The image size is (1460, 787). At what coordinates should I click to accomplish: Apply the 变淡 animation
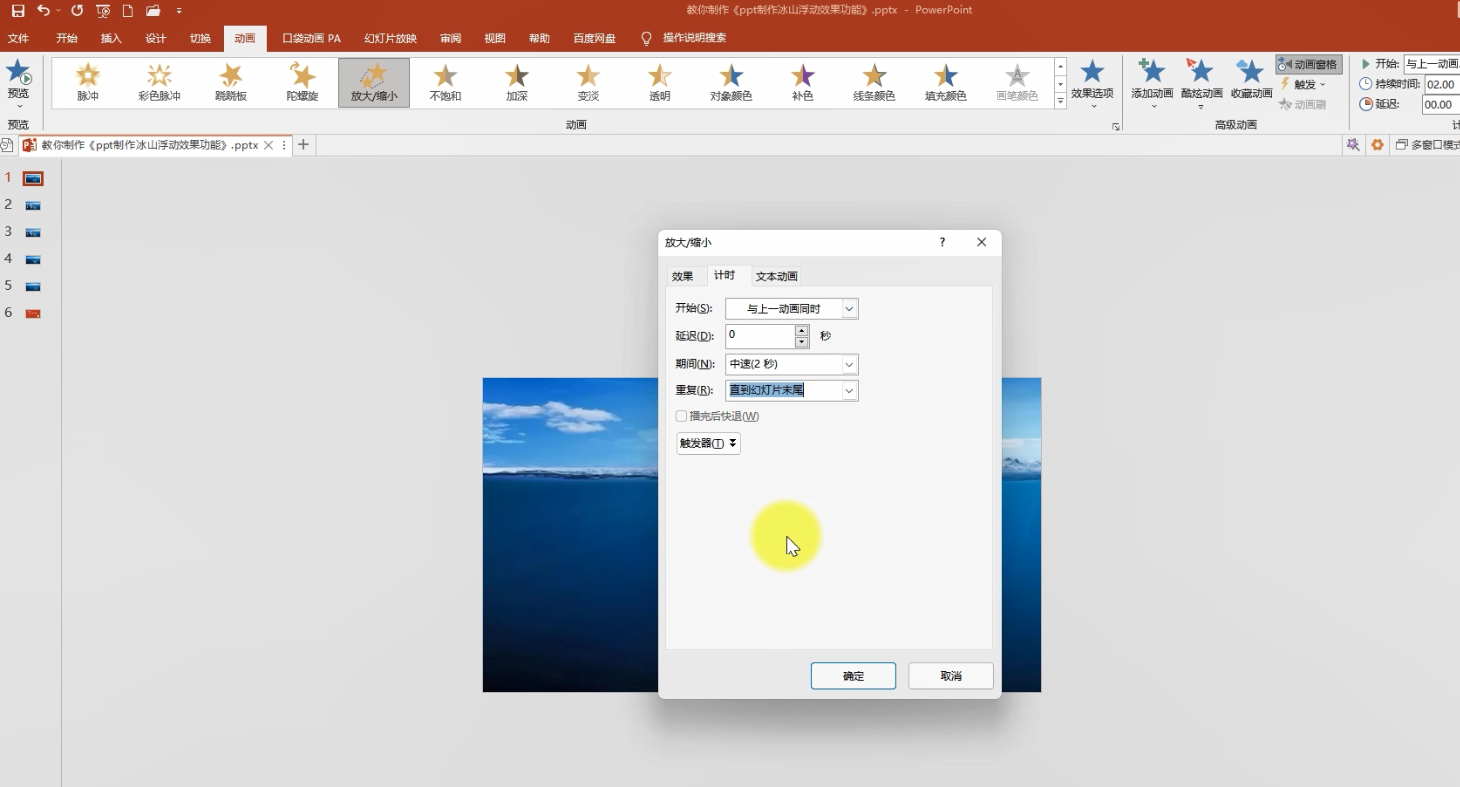pos(588,83)
